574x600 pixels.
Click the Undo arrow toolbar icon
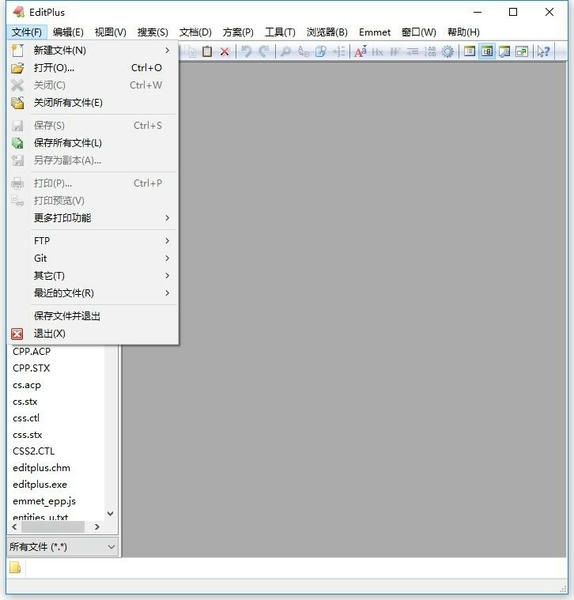click(x=246, y=51)
